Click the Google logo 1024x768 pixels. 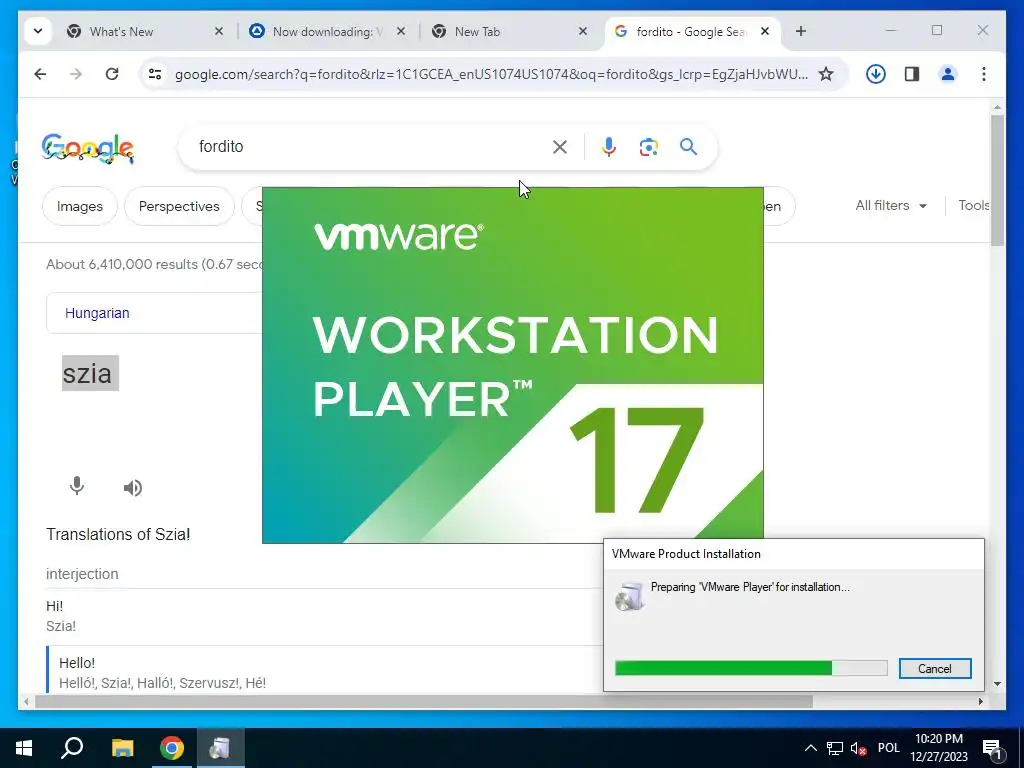pyautogui.click(x=88, y=148)
